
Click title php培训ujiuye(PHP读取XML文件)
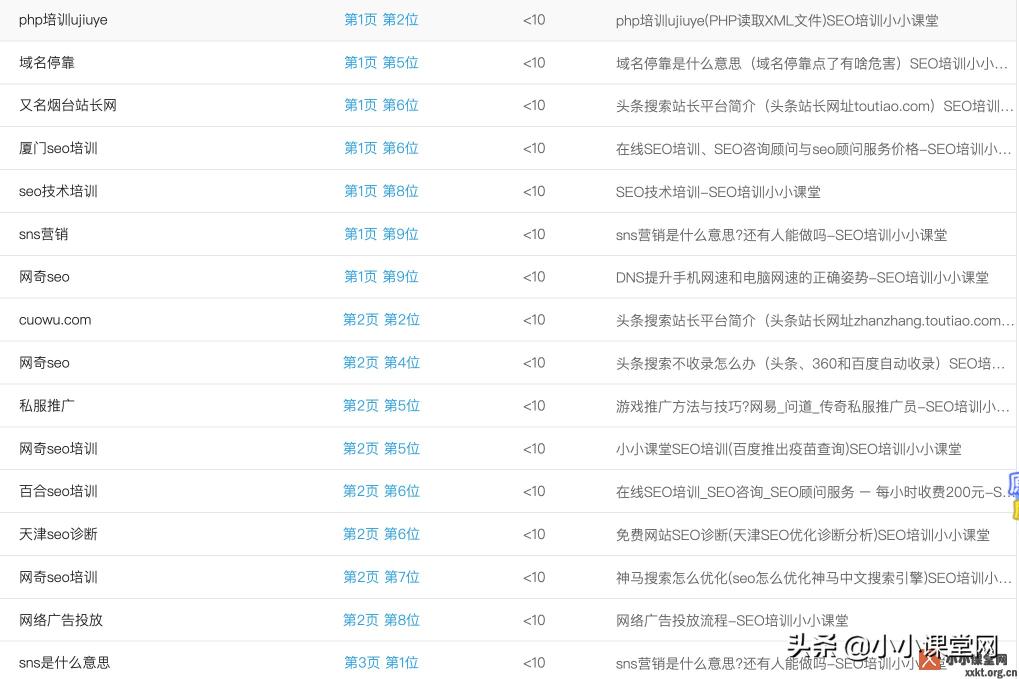coord(777,21)
